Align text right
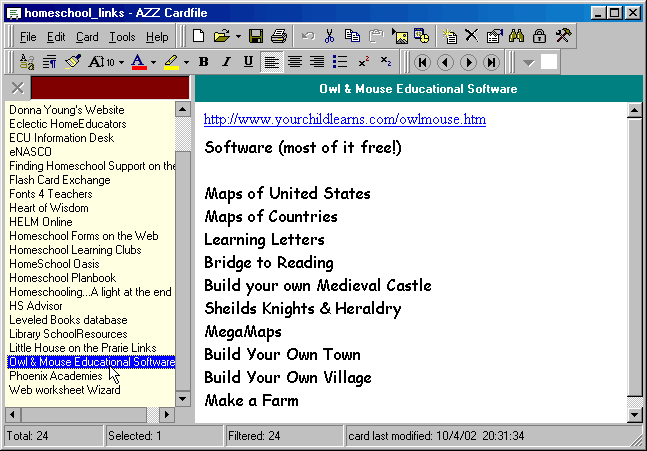 click(x=317, y=62)
